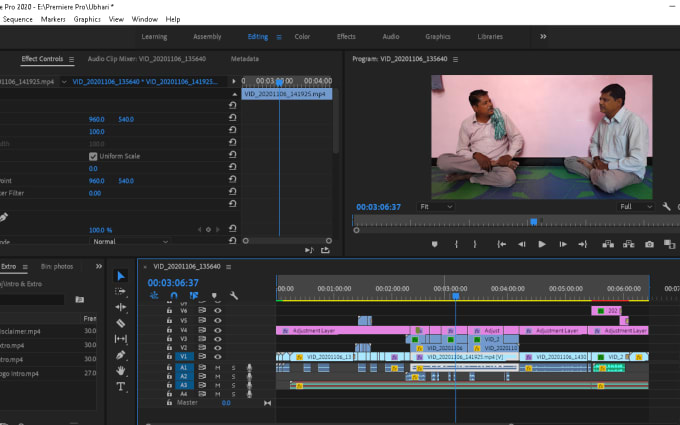Open the Markers menu
Screen dimensions: 680x425
(53, 19)
